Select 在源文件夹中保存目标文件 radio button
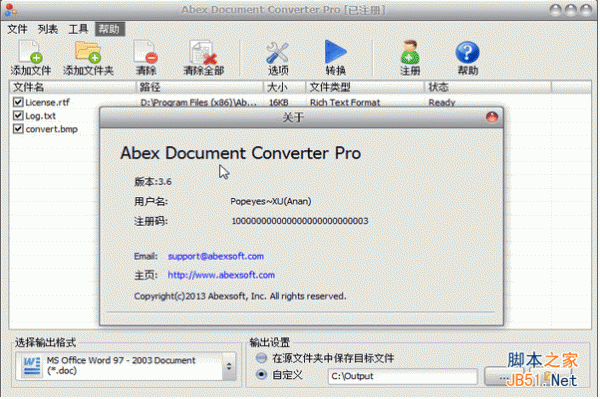This screenshot has height=399, width=600. click(261, 358)
